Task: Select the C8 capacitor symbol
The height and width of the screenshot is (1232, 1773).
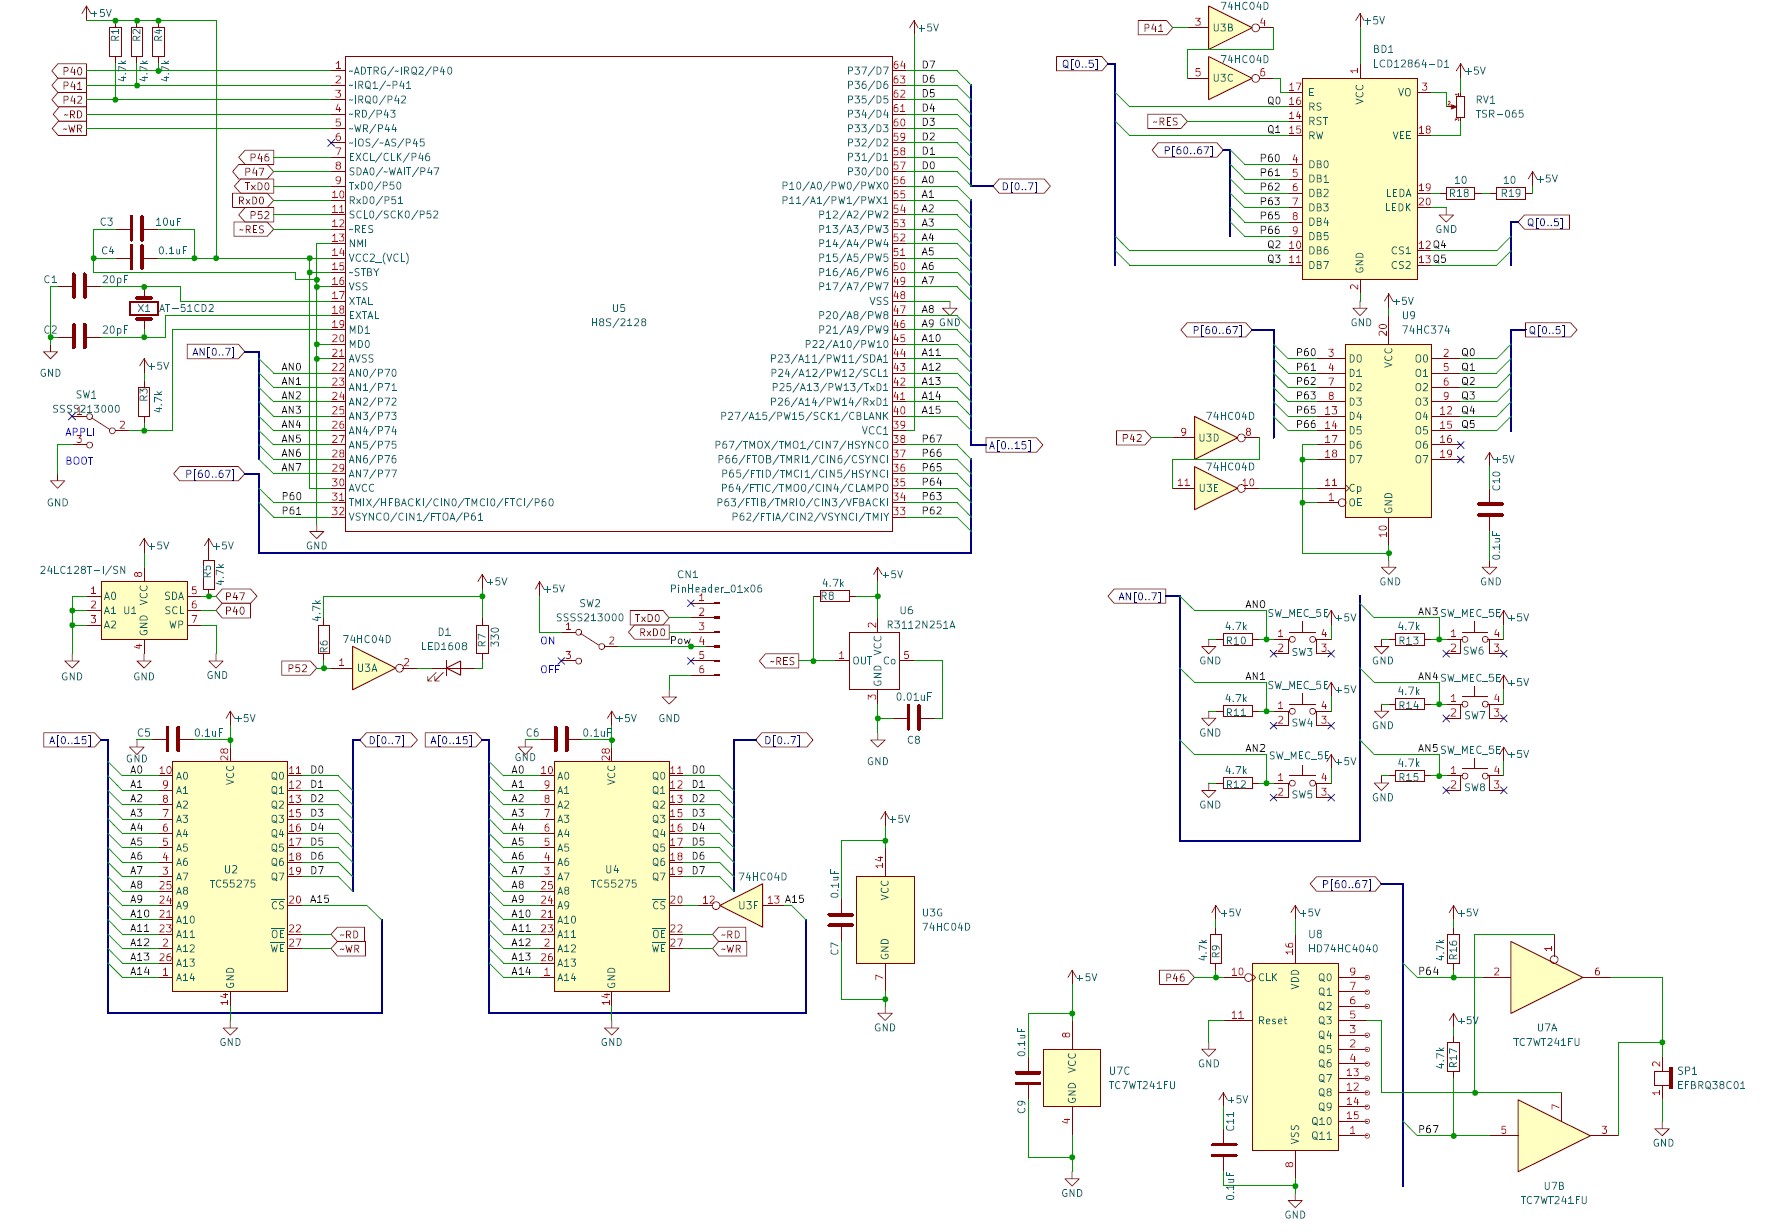Action: [x=913, y=717]
